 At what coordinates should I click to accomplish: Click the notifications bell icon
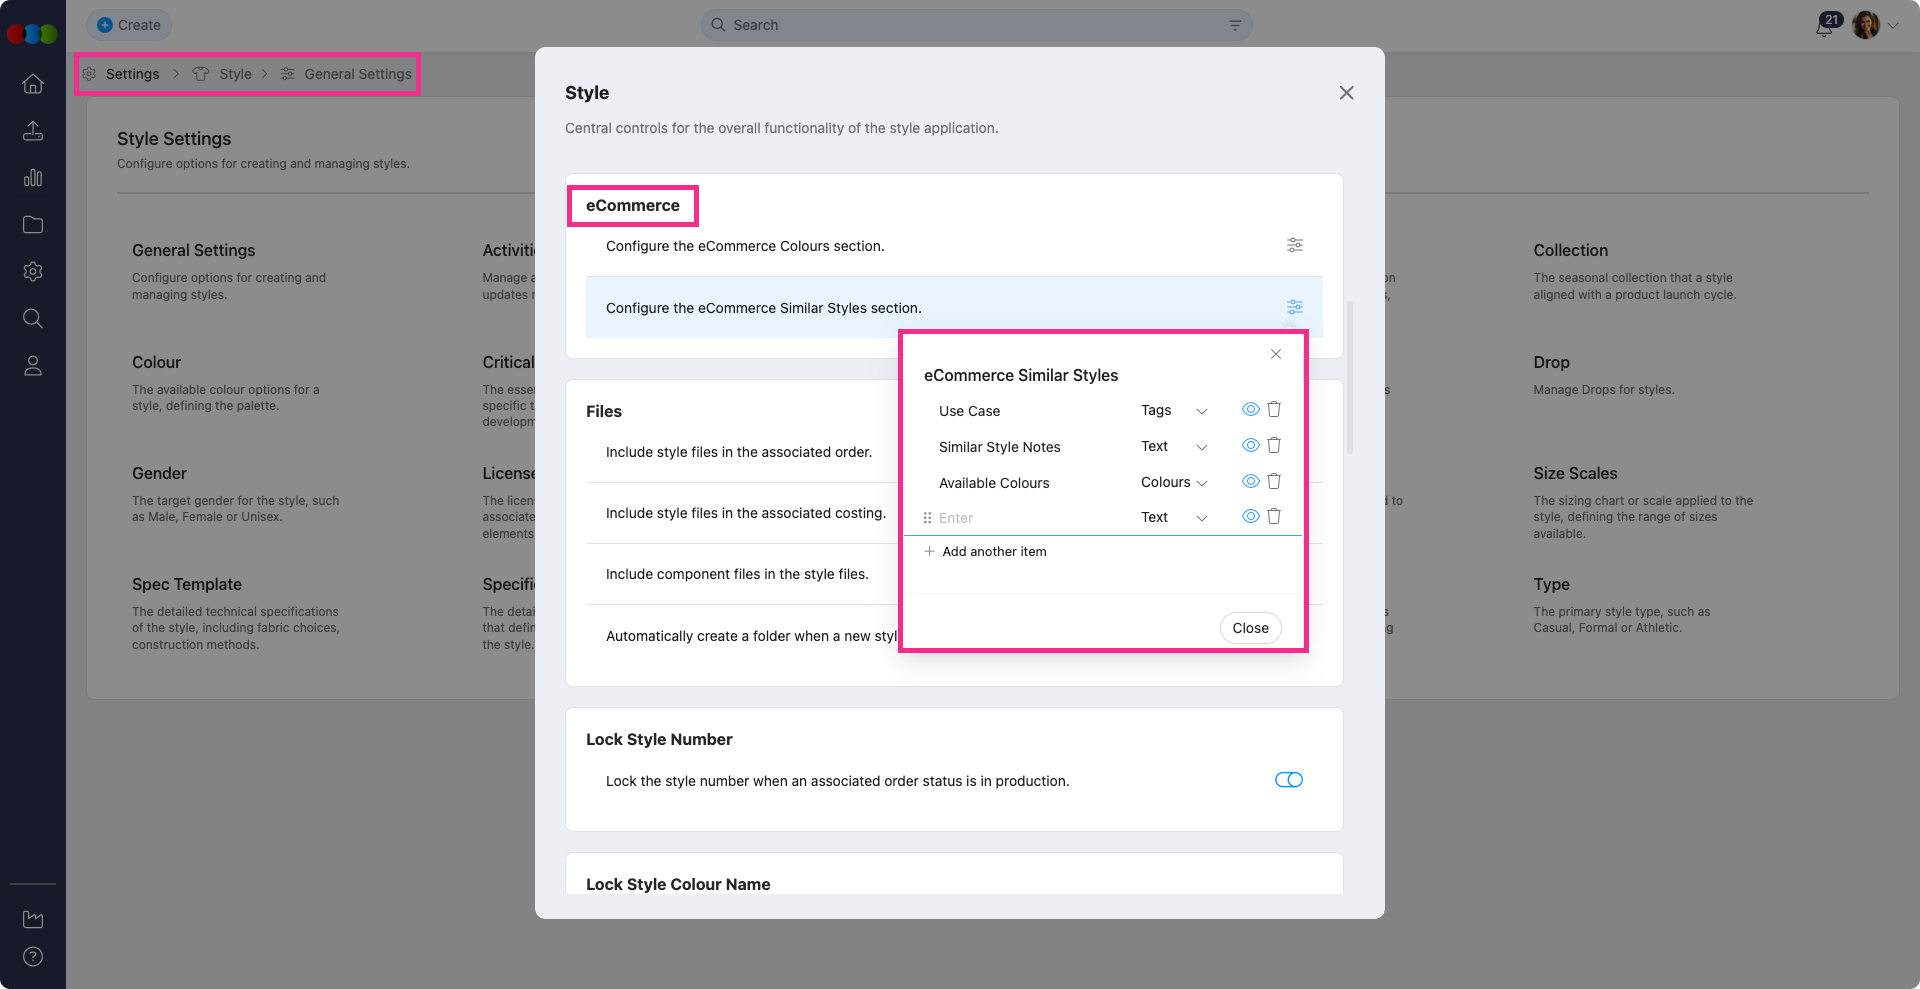coord(1825,26)
